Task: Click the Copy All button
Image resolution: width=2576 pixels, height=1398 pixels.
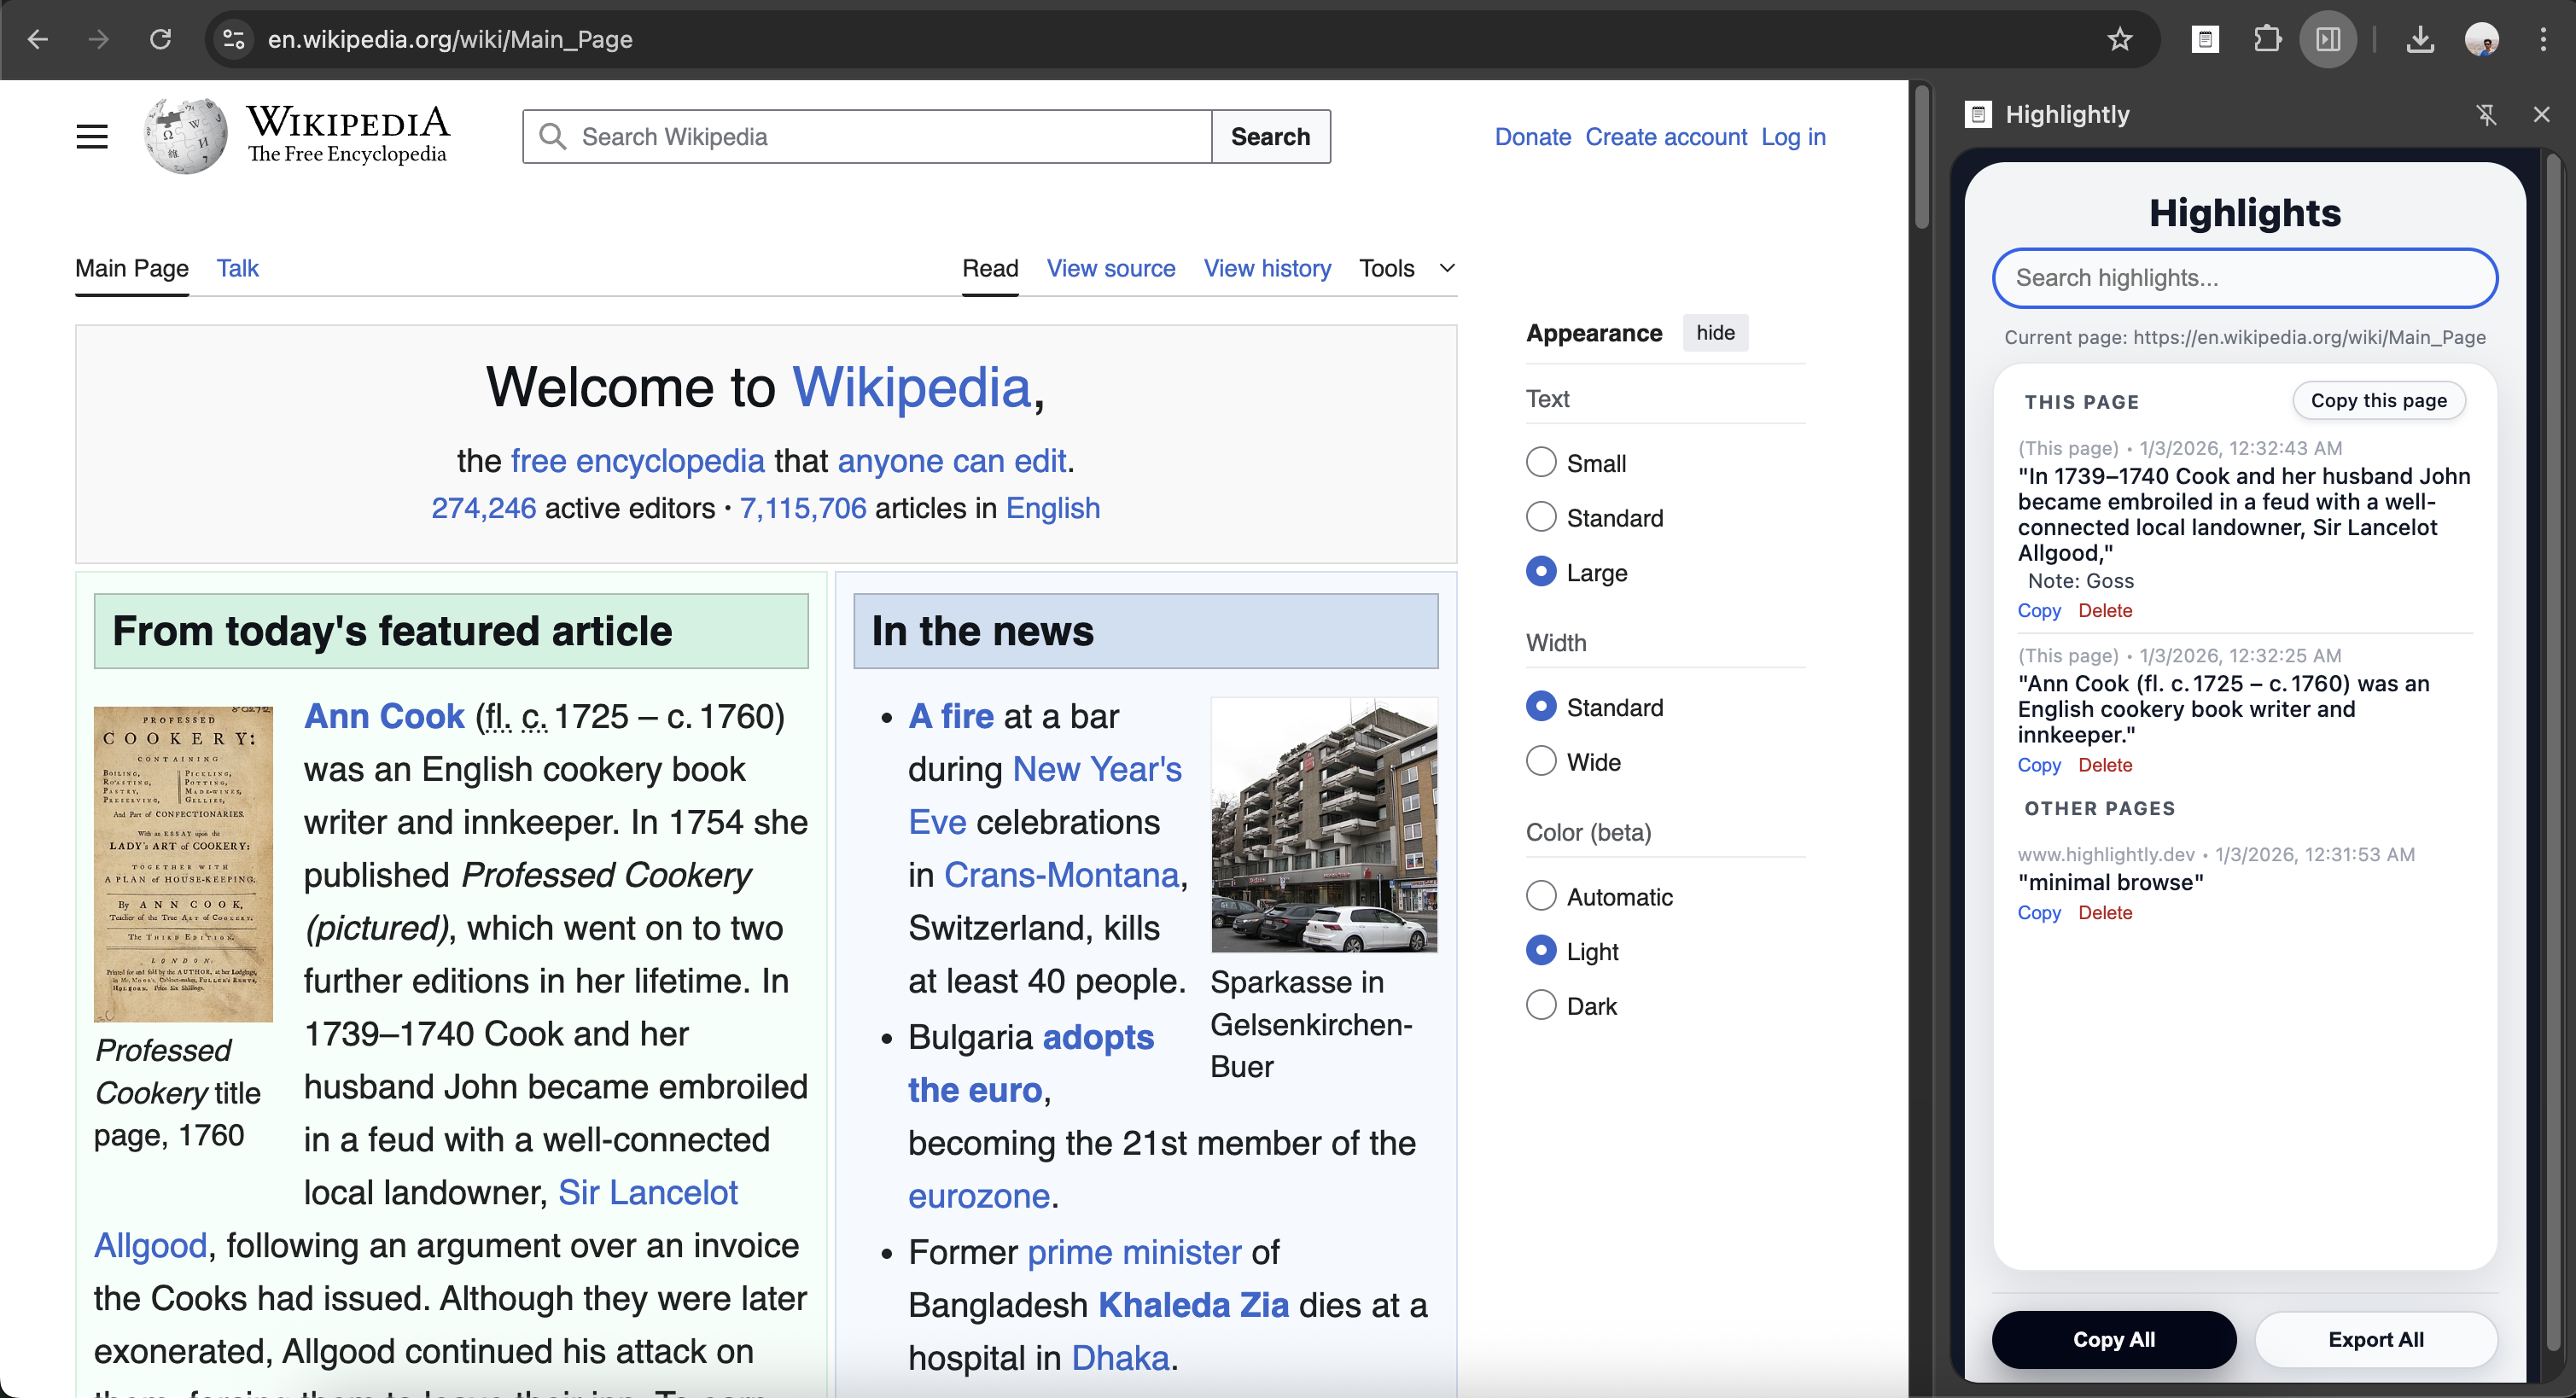Action: tap(2113, 1339)
